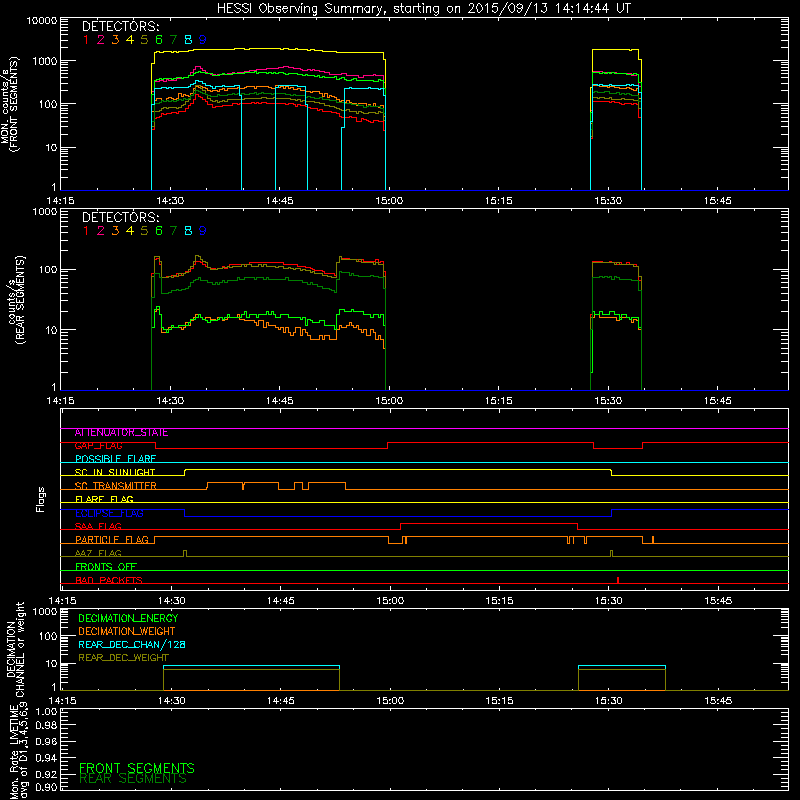Pick detector 6 in rear segments legend
The image size is (800, 800).
pyautogui.click(x=159, y=231)
